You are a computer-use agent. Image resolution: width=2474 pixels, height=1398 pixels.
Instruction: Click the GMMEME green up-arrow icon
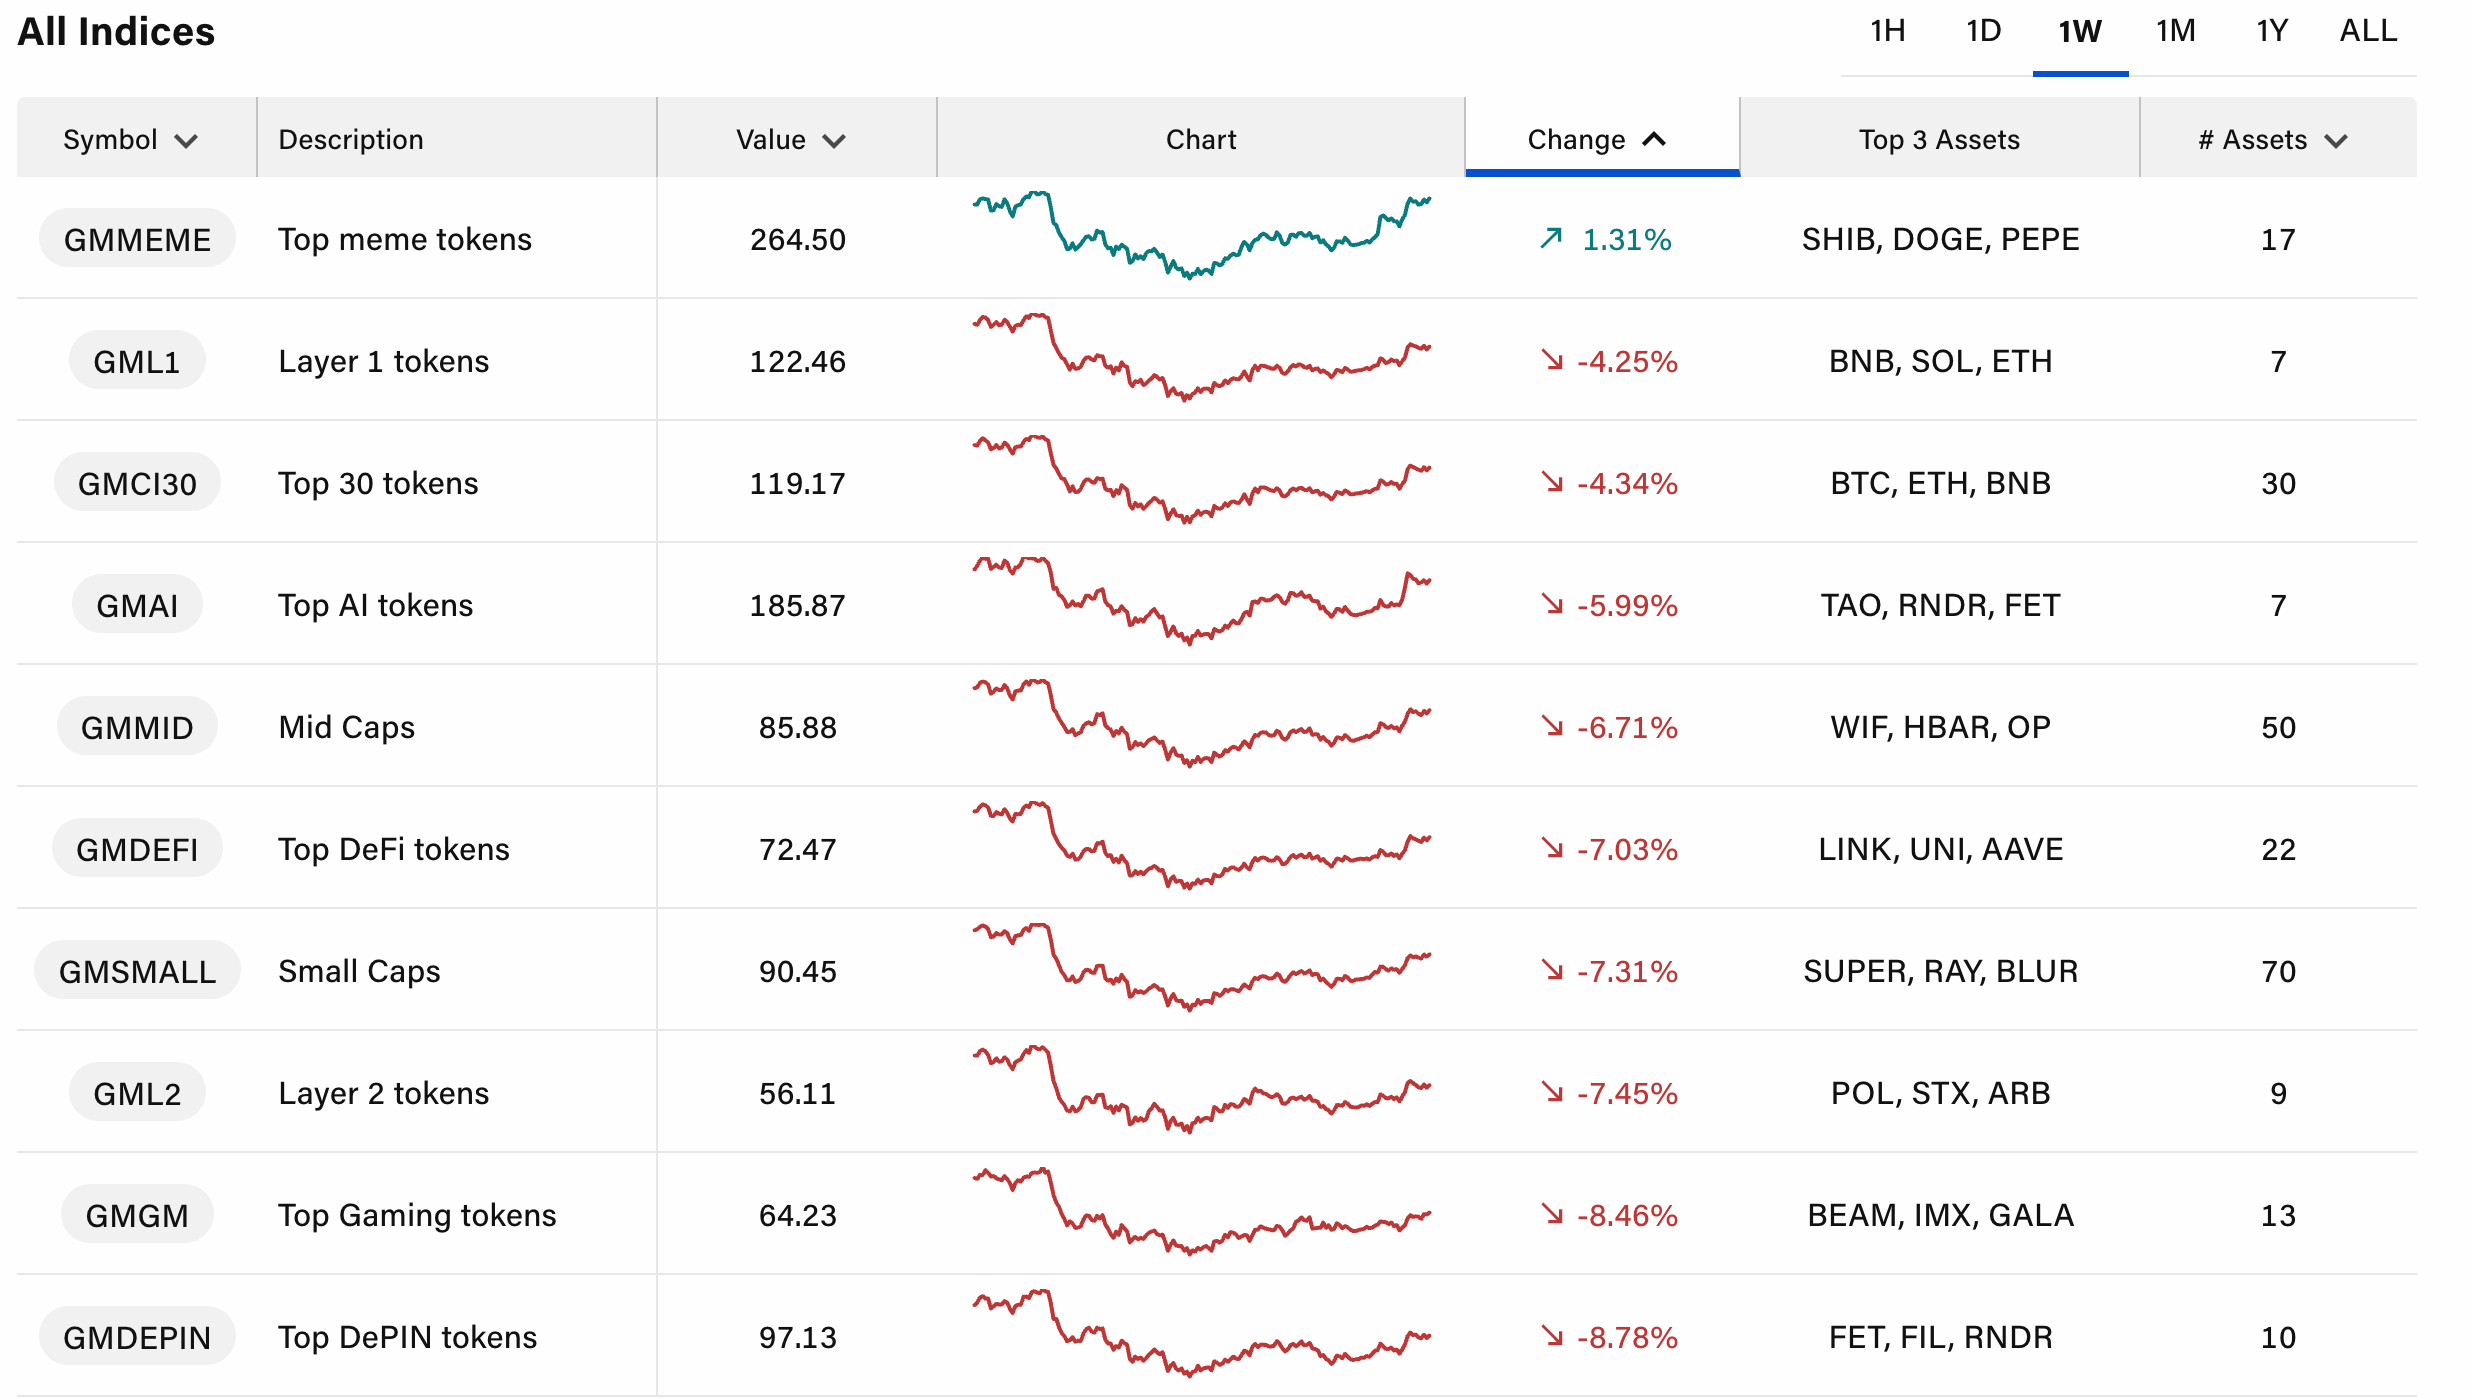[1551, 238]
